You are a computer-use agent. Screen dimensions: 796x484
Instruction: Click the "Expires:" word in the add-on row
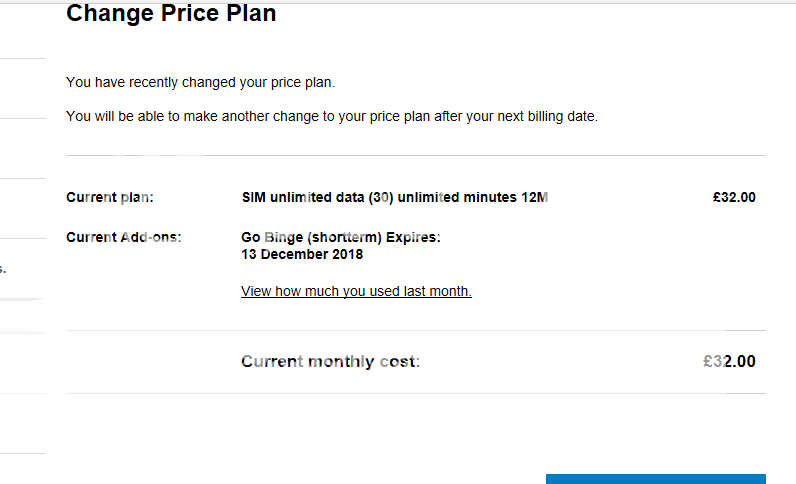click(x=413, y=237)
